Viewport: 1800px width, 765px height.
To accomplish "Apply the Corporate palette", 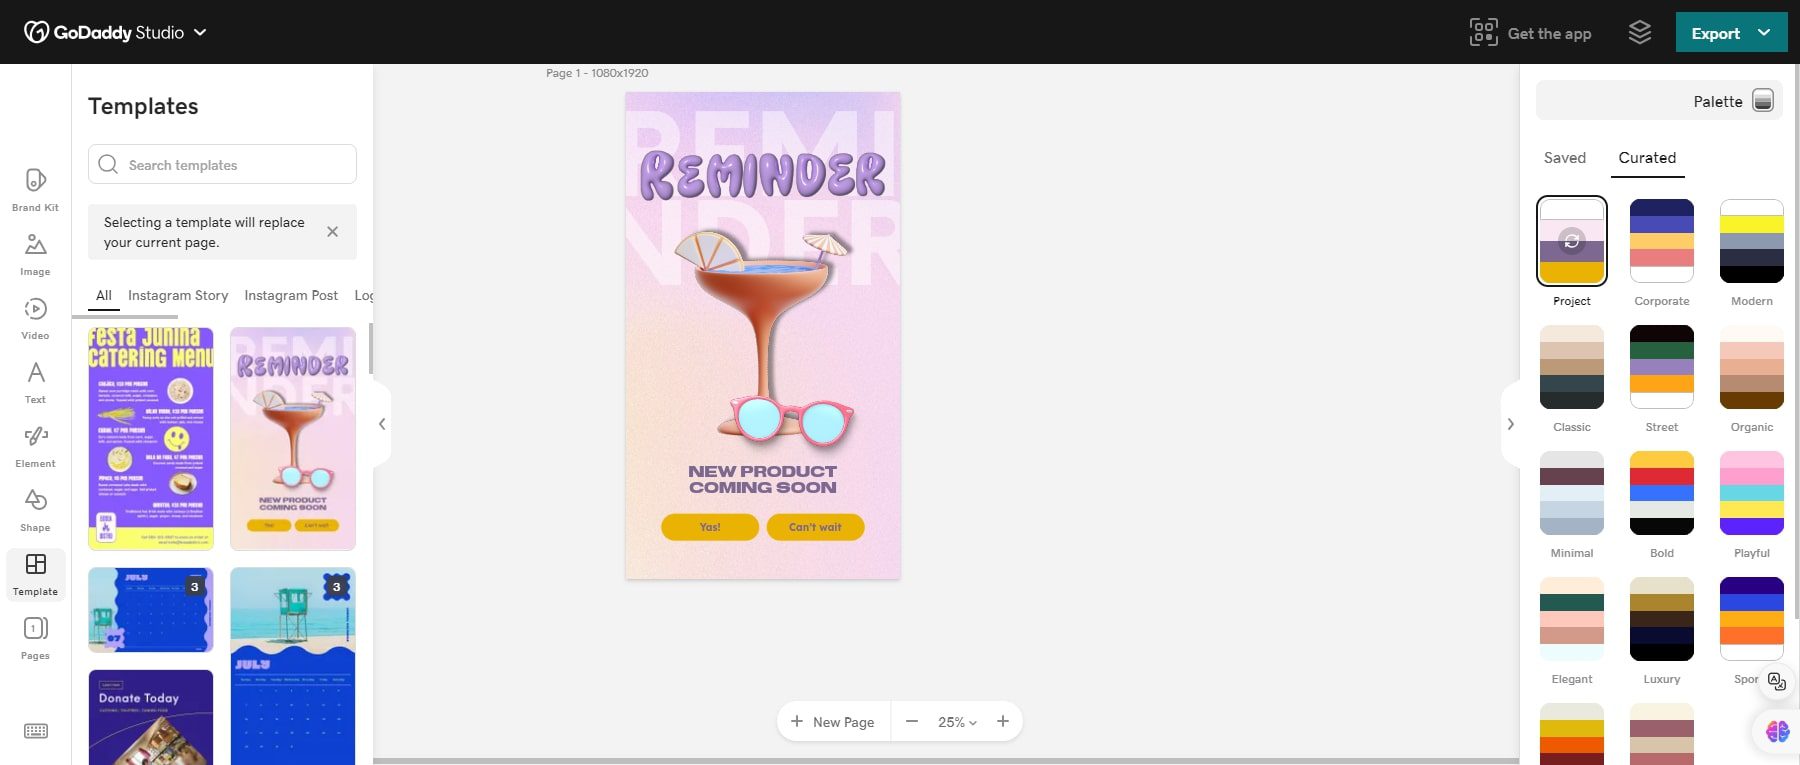I will click(1661, 241).
